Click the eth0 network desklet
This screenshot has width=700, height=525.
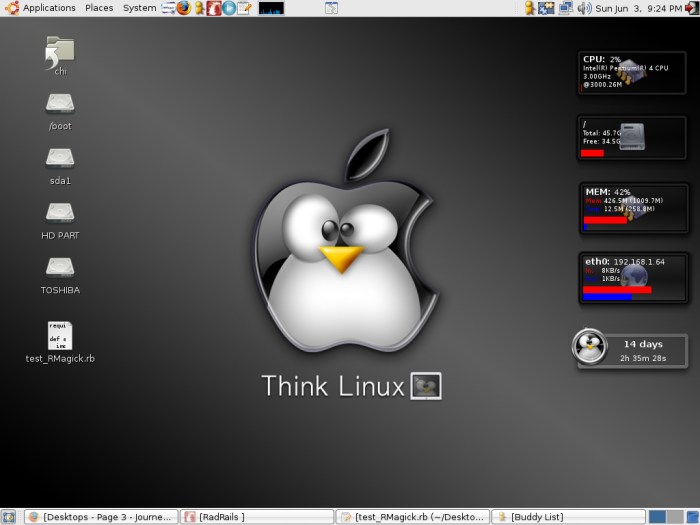633,279
